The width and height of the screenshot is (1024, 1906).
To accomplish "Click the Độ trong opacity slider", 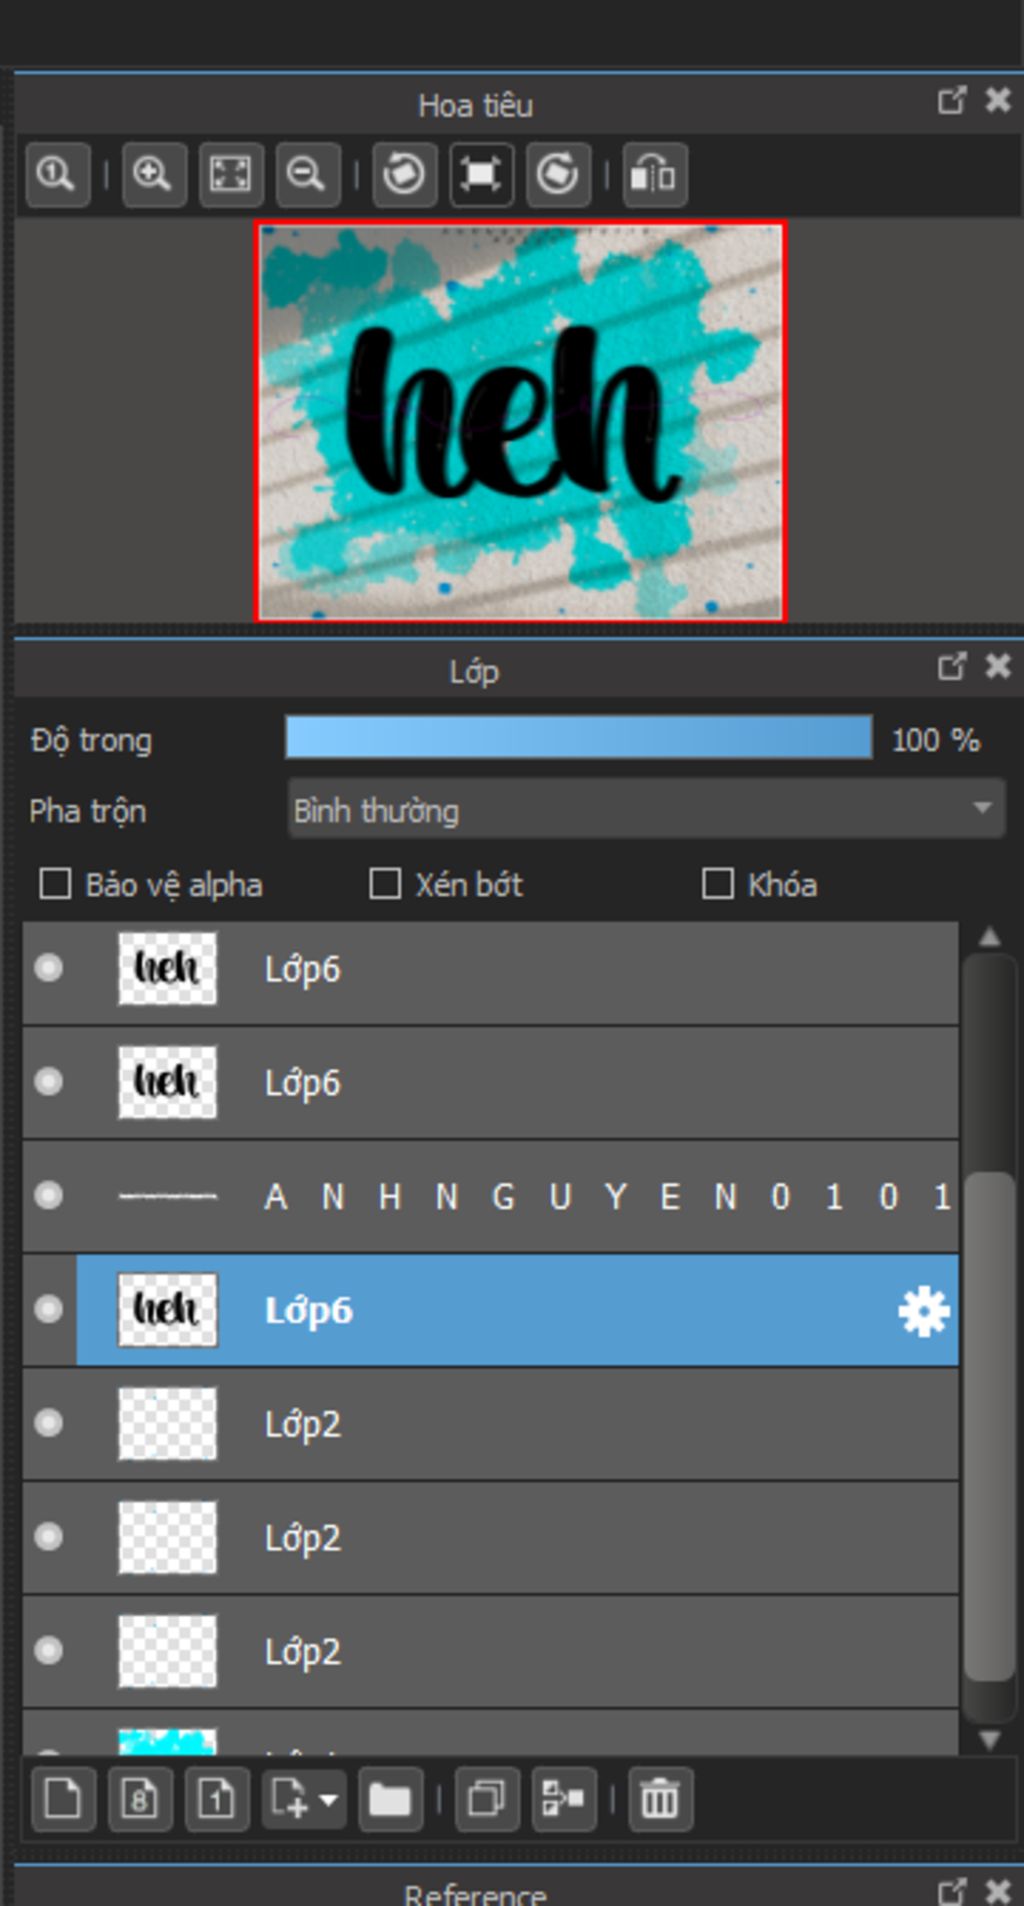I will tap(578, 739).
